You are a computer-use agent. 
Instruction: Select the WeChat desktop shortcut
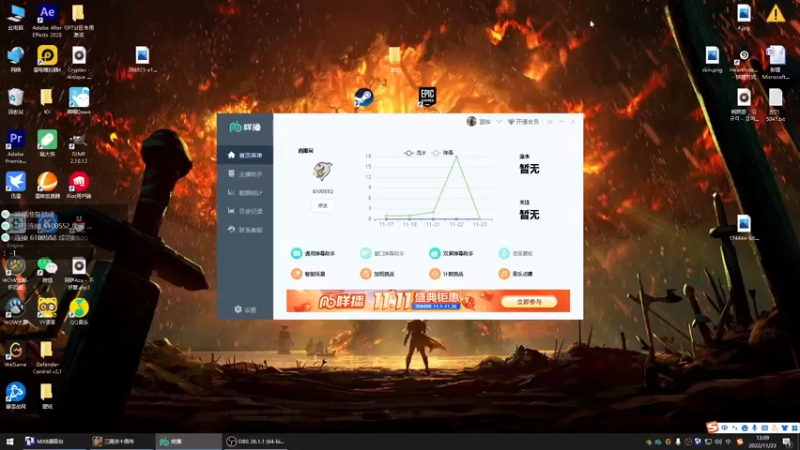click(x=47, y=270)
